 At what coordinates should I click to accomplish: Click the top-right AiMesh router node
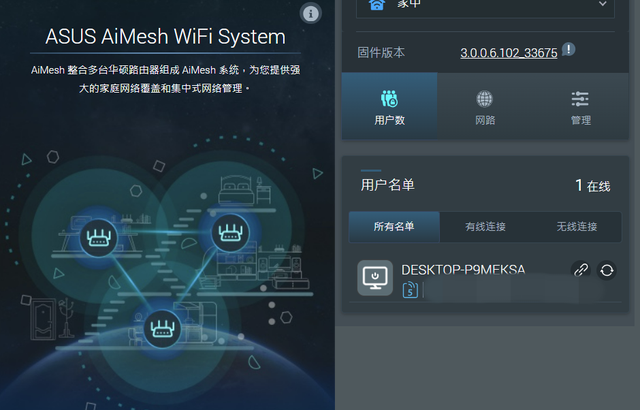tap(231, 233)
